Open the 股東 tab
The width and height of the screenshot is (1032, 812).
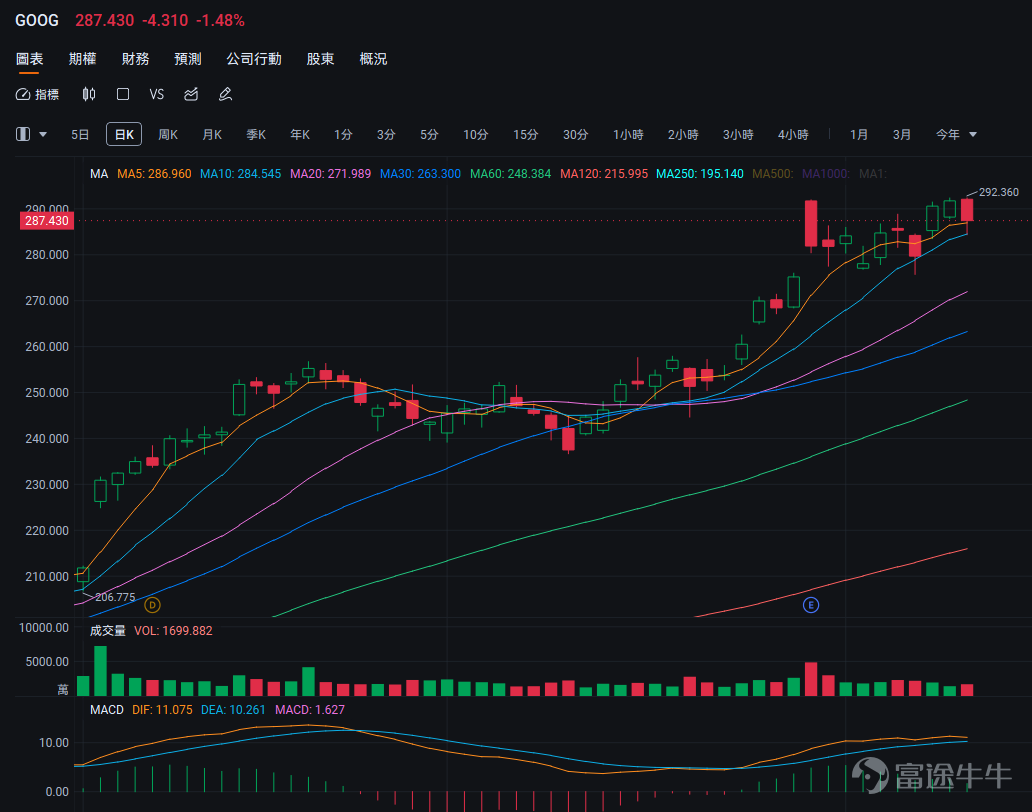[320, 59]
